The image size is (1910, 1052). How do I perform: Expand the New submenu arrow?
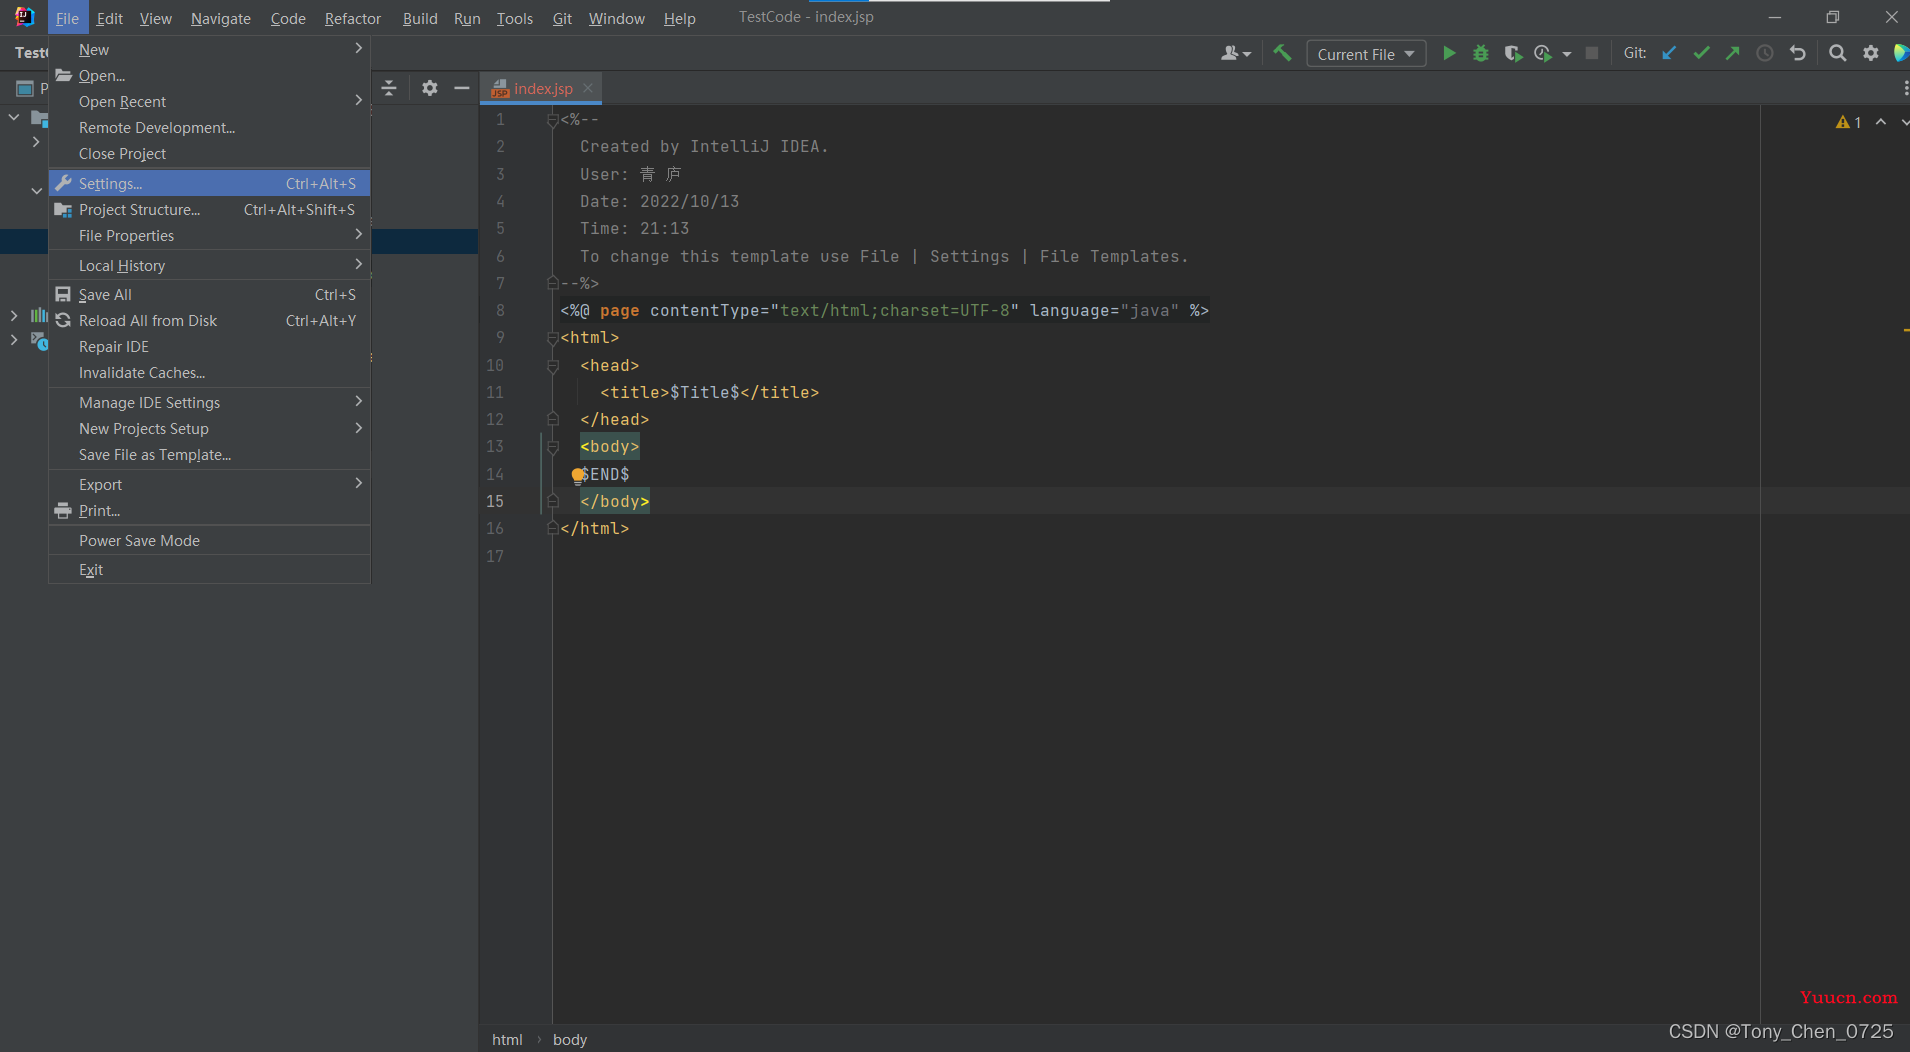click(358, 48)
